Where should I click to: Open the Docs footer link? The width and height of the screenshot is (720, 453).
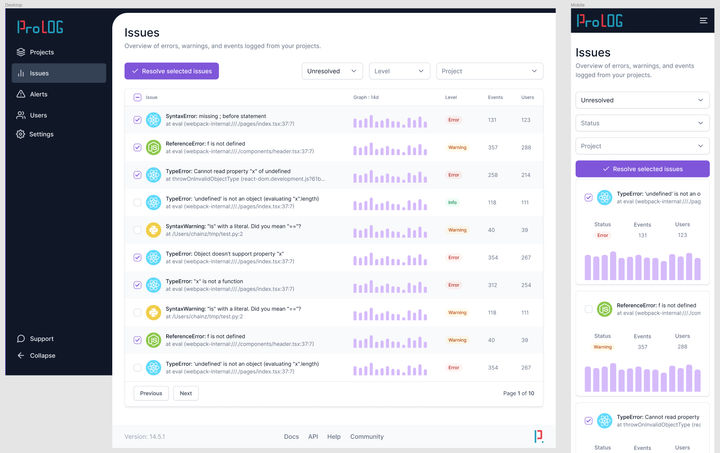click(x=291, y=436)
